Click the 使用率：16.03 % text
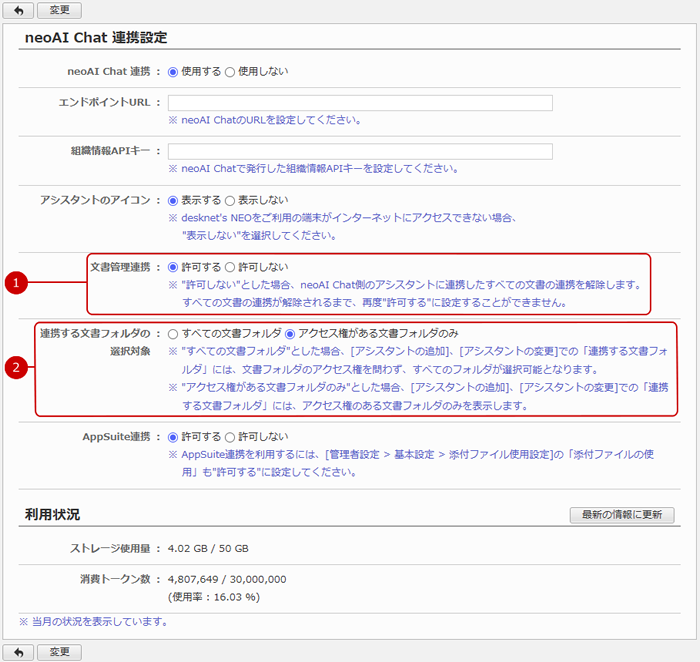This screenshot has width=700, height=662. 214,597
